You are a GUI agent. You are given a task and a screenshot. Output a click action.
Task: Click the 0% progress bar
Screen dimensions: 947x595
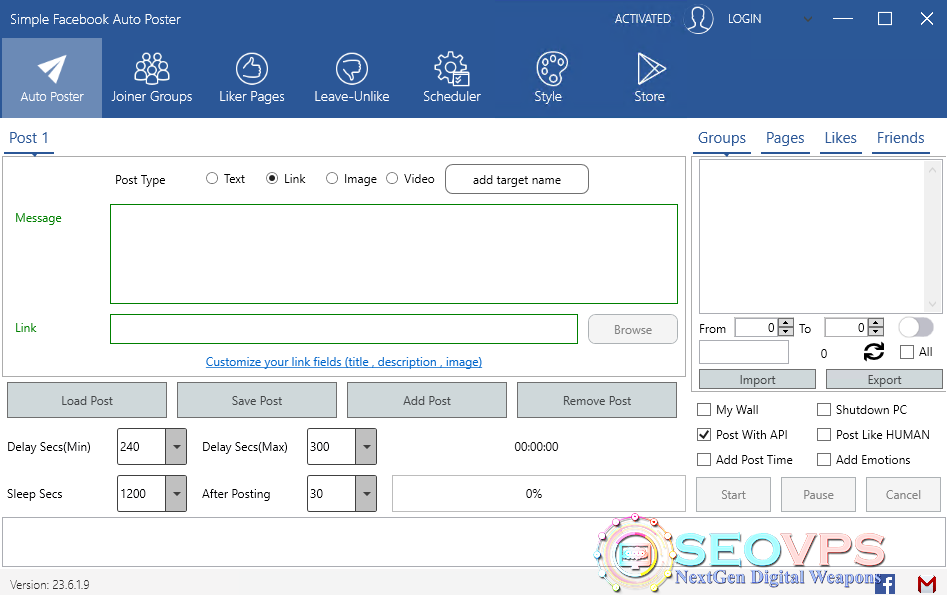539,494
